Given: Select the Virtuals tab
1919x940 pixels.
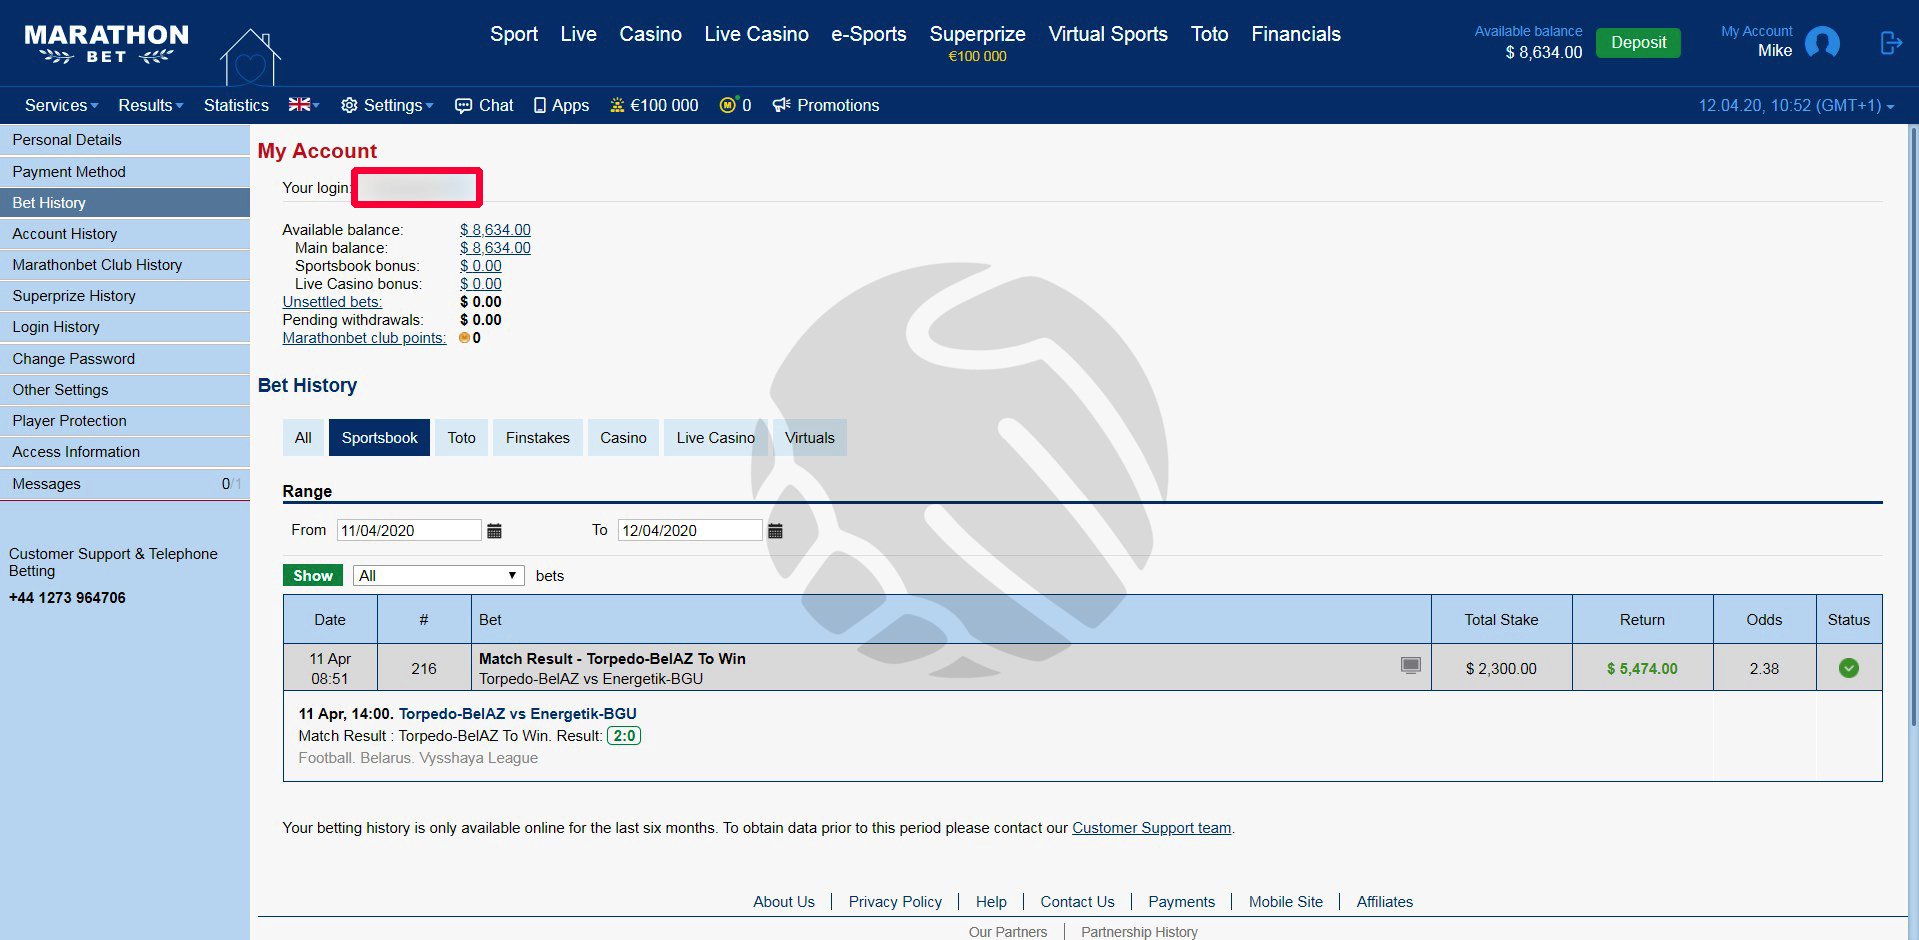Looking at the screenshot, I should point(809,438).
